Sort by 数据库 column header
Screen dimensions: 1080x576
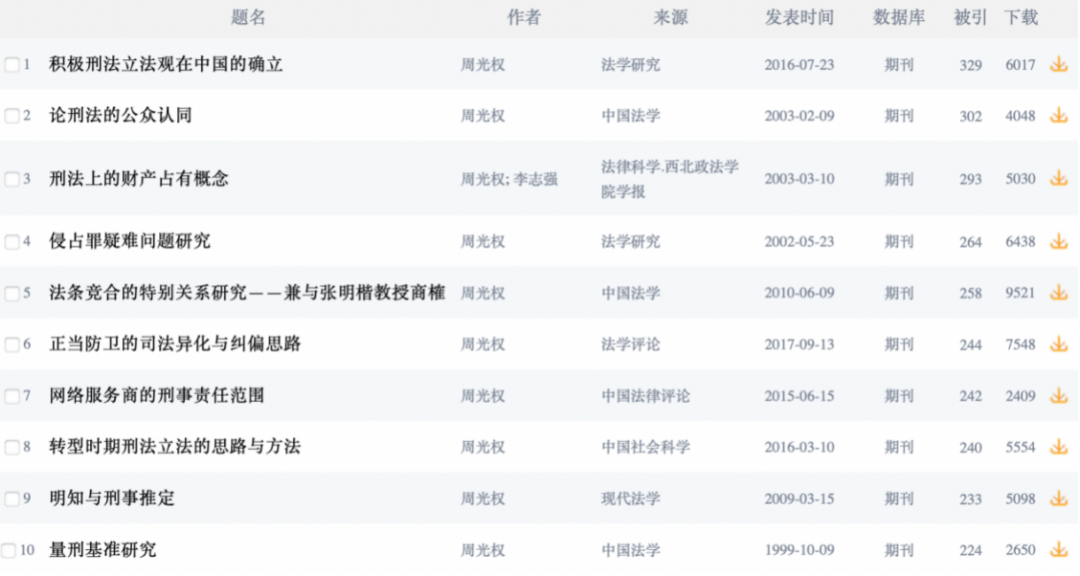899,17
